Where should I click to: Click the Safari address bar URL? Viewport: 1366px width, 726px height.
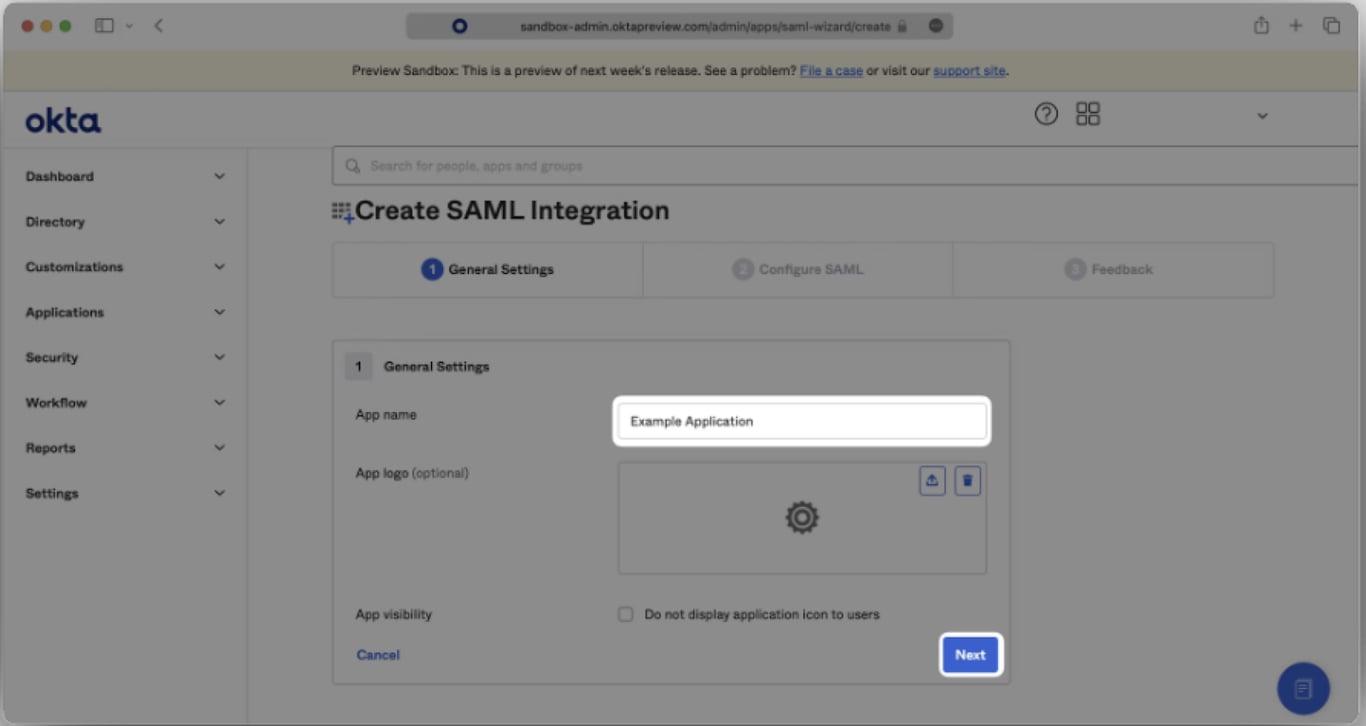click(x=705, y=27)
